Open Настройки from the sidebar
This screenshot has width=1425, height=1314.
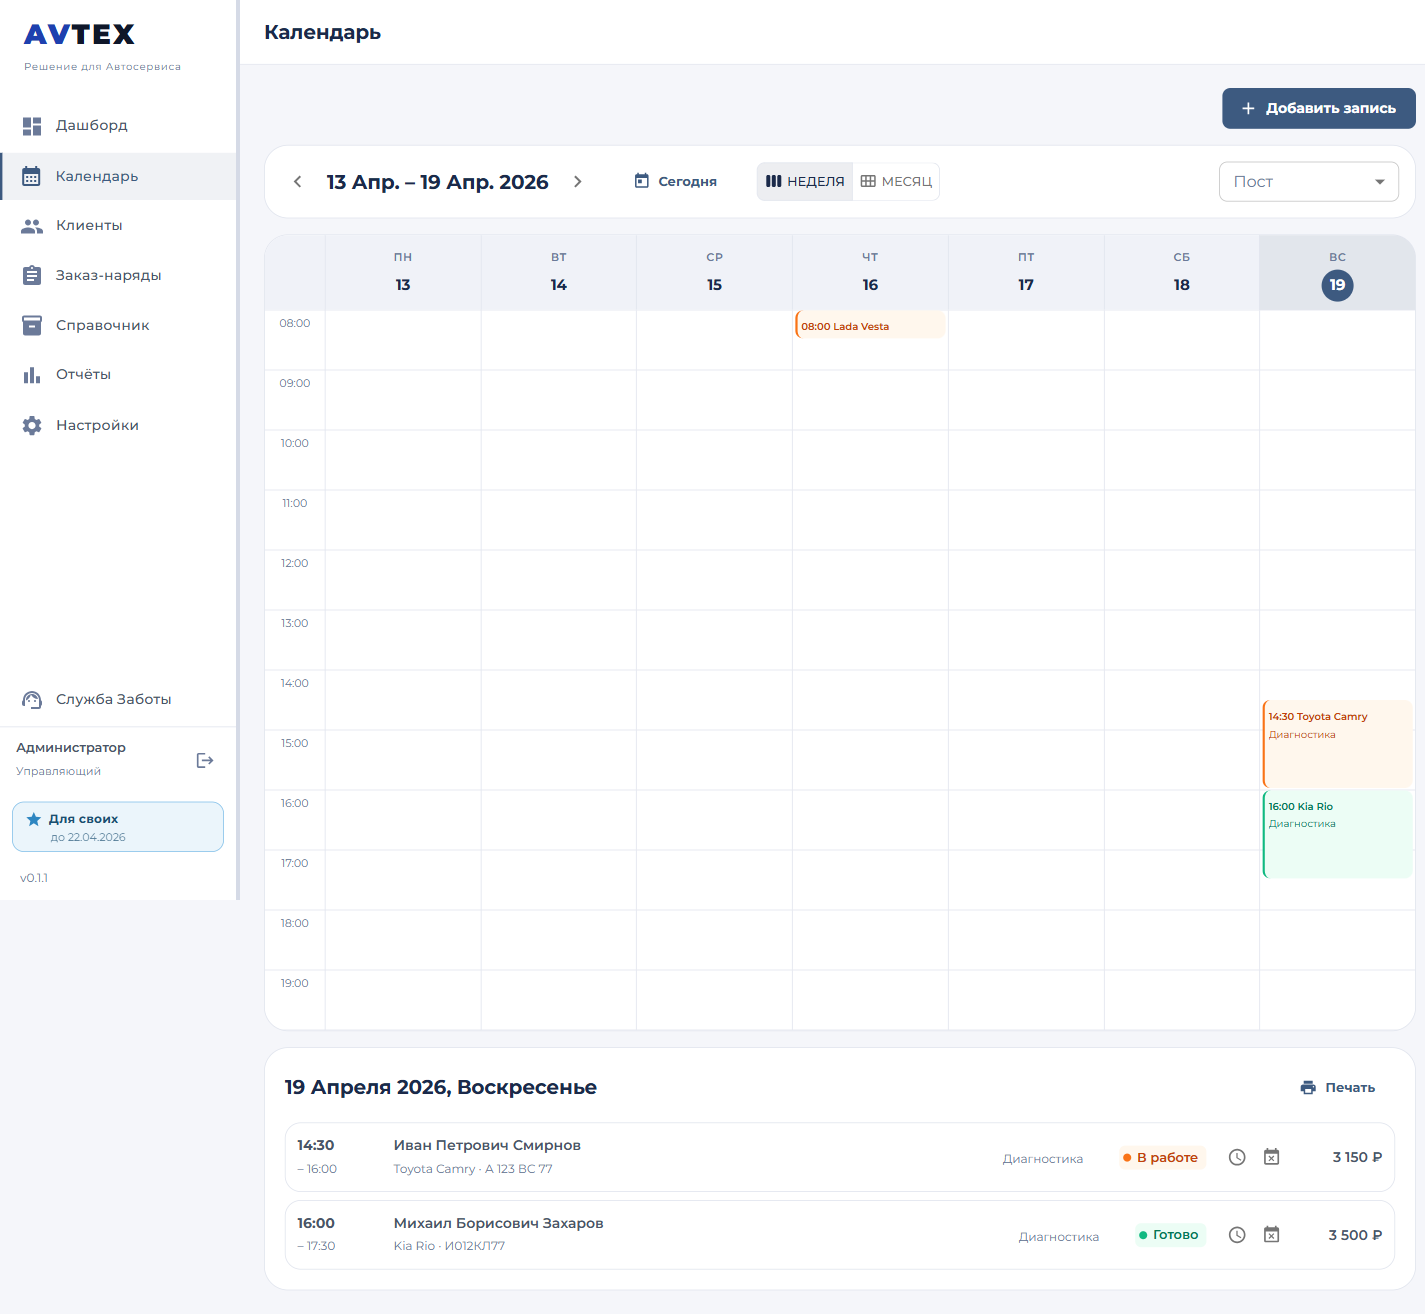coord(97,425)
